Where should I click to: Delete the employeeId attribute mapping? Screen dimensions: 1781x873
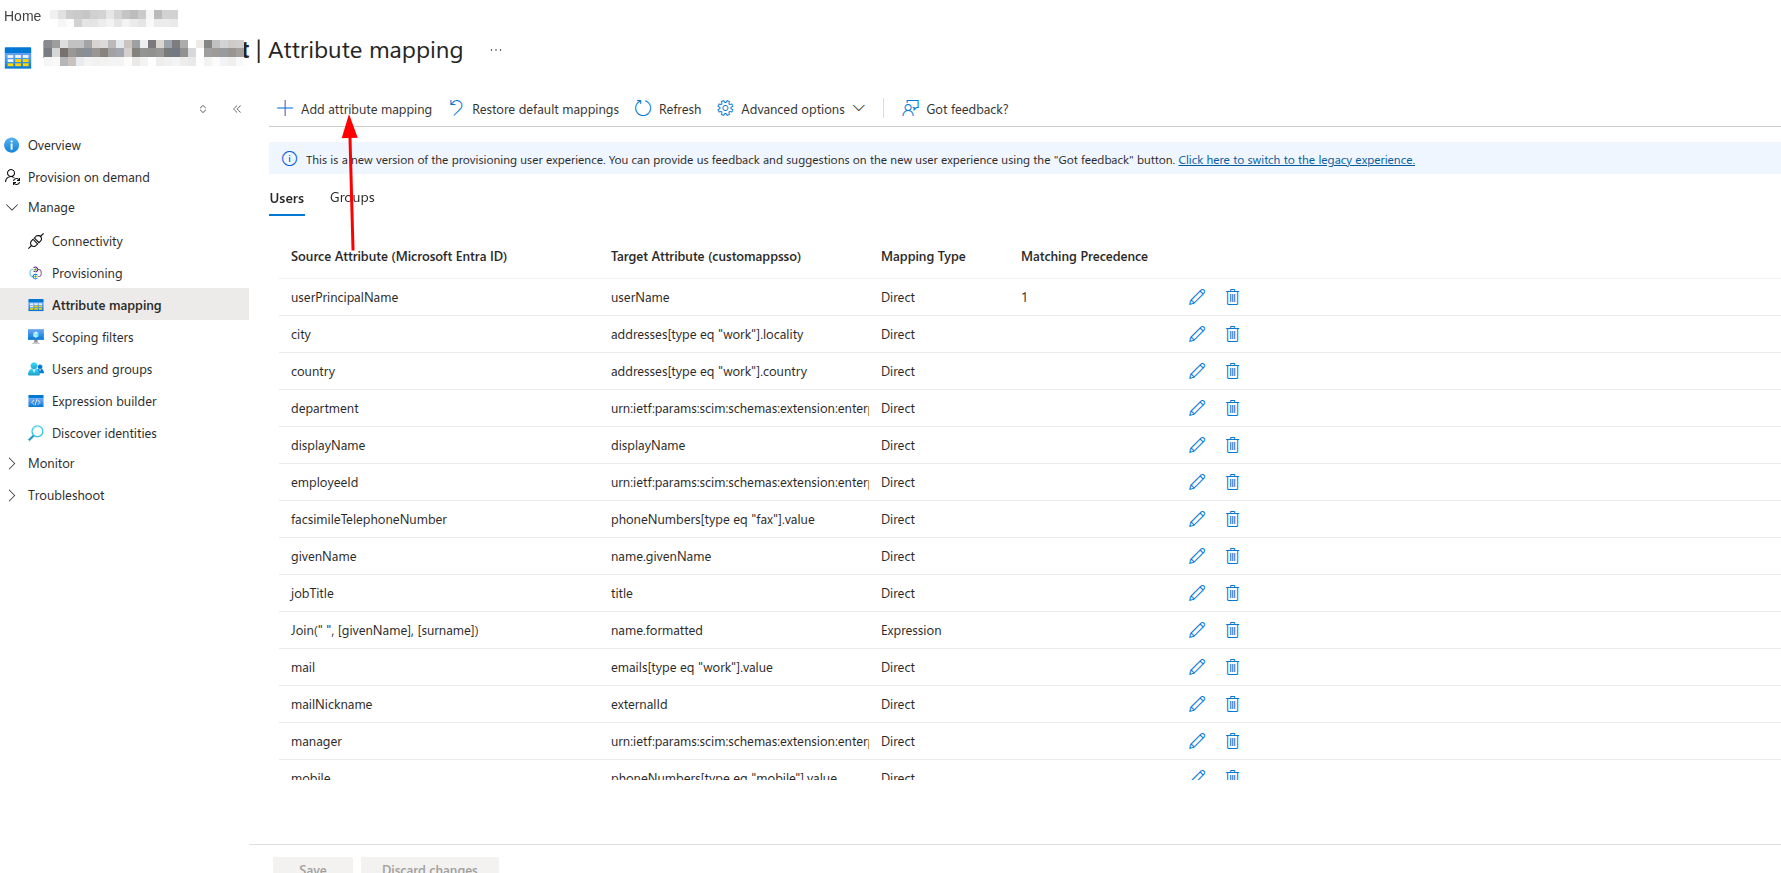(x=1232, y=482)
